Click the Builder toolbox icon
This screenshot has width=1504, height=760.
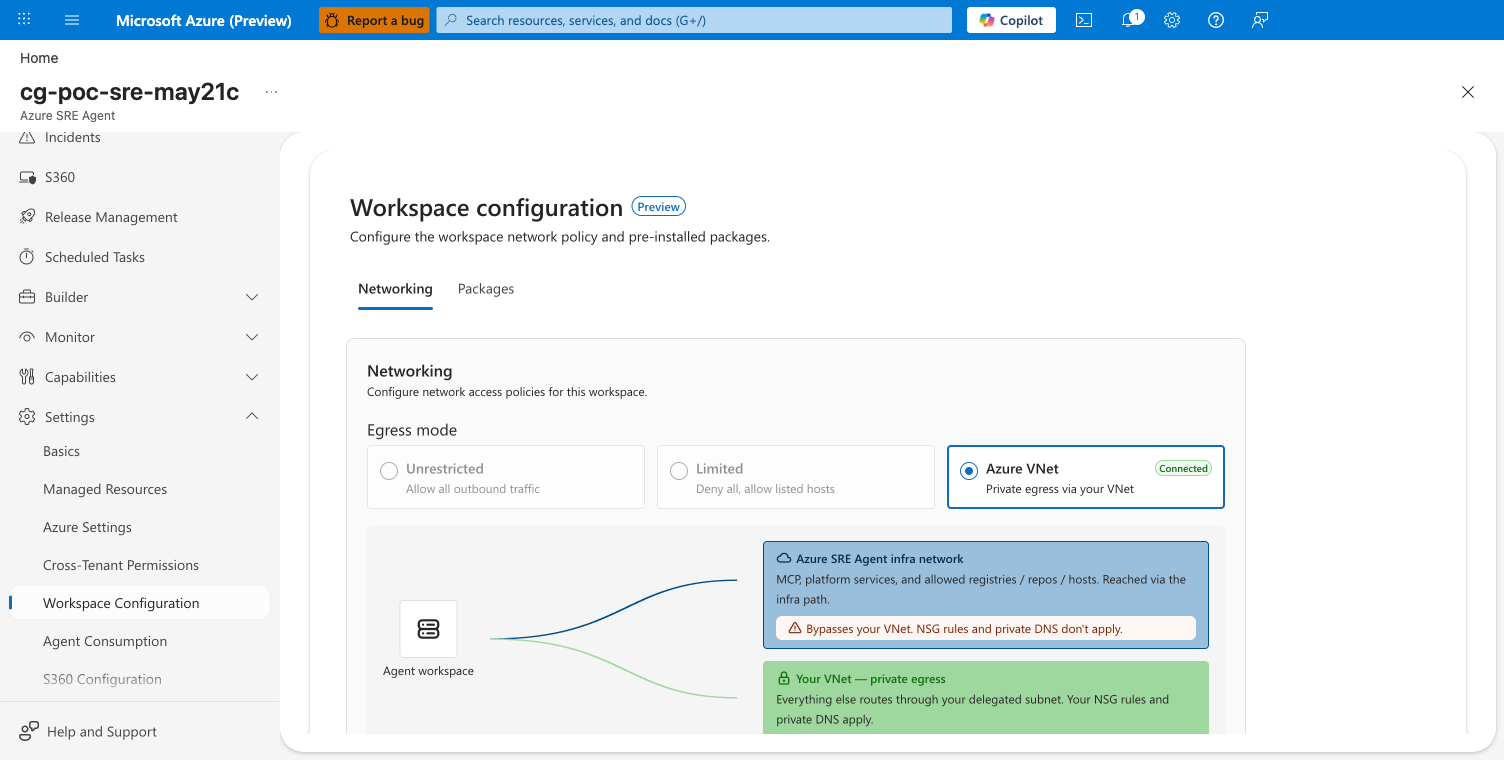click(x=27, y=297)
